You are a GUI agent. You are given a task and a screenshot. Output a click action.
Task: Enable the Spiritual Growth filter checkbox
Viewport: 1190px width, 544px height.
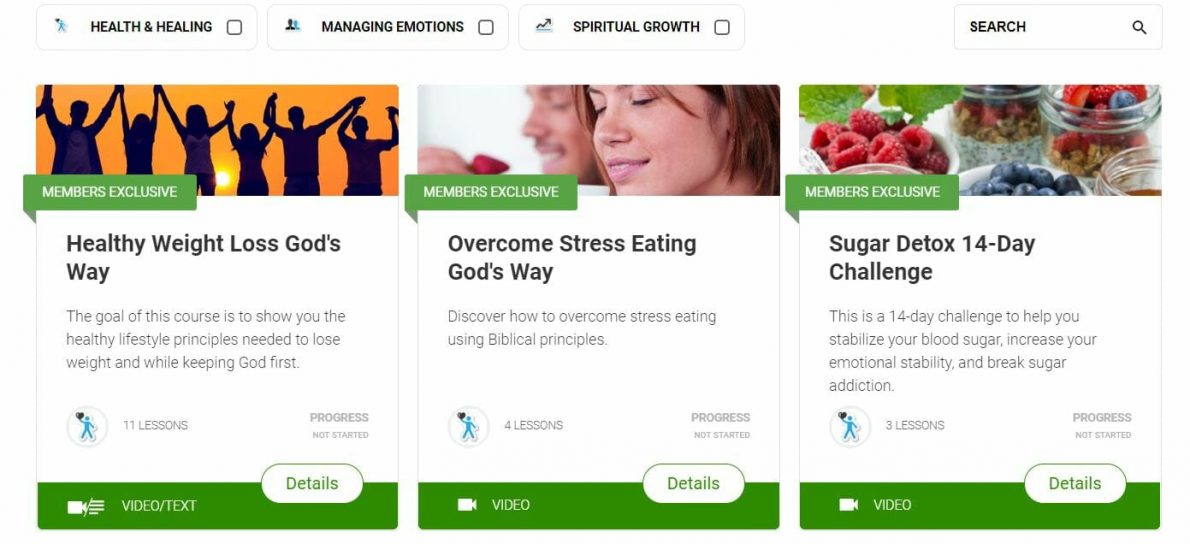[722, 27]
